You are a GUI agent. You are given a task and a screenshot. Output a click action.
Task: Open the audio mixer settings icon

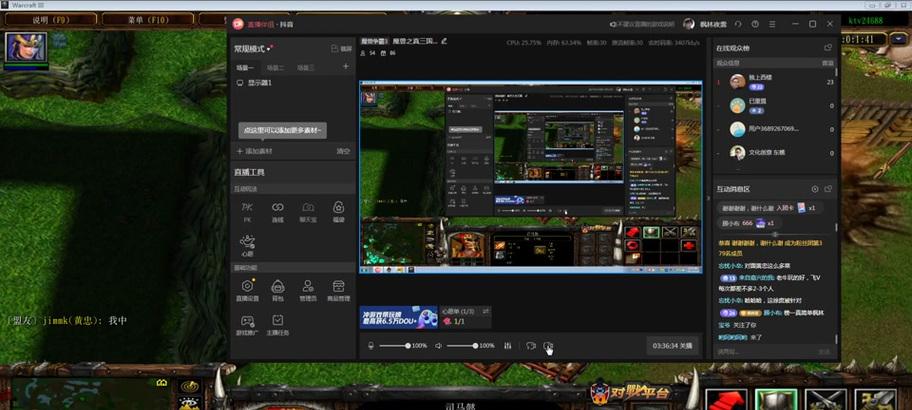[x=508, y=345]
